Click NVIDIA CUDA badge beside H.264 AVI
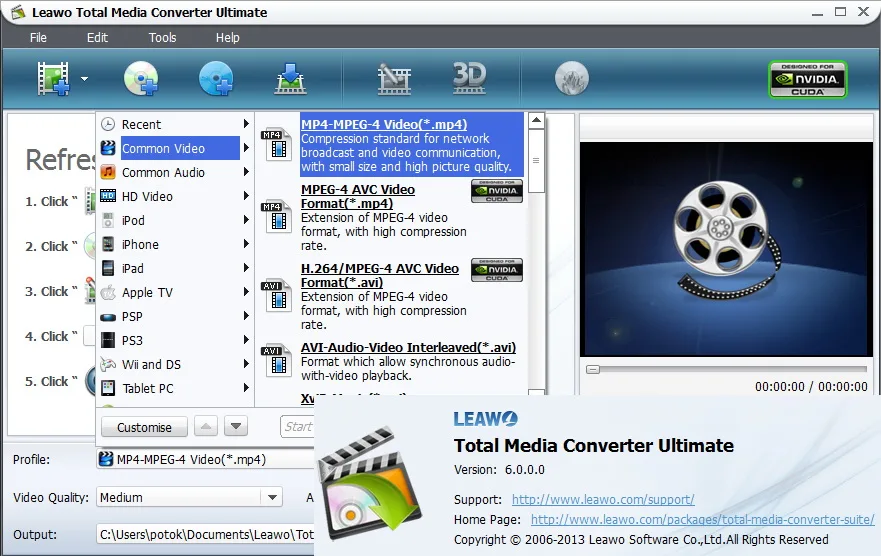This screenshot has height=556, width=881. click(497, 270)
